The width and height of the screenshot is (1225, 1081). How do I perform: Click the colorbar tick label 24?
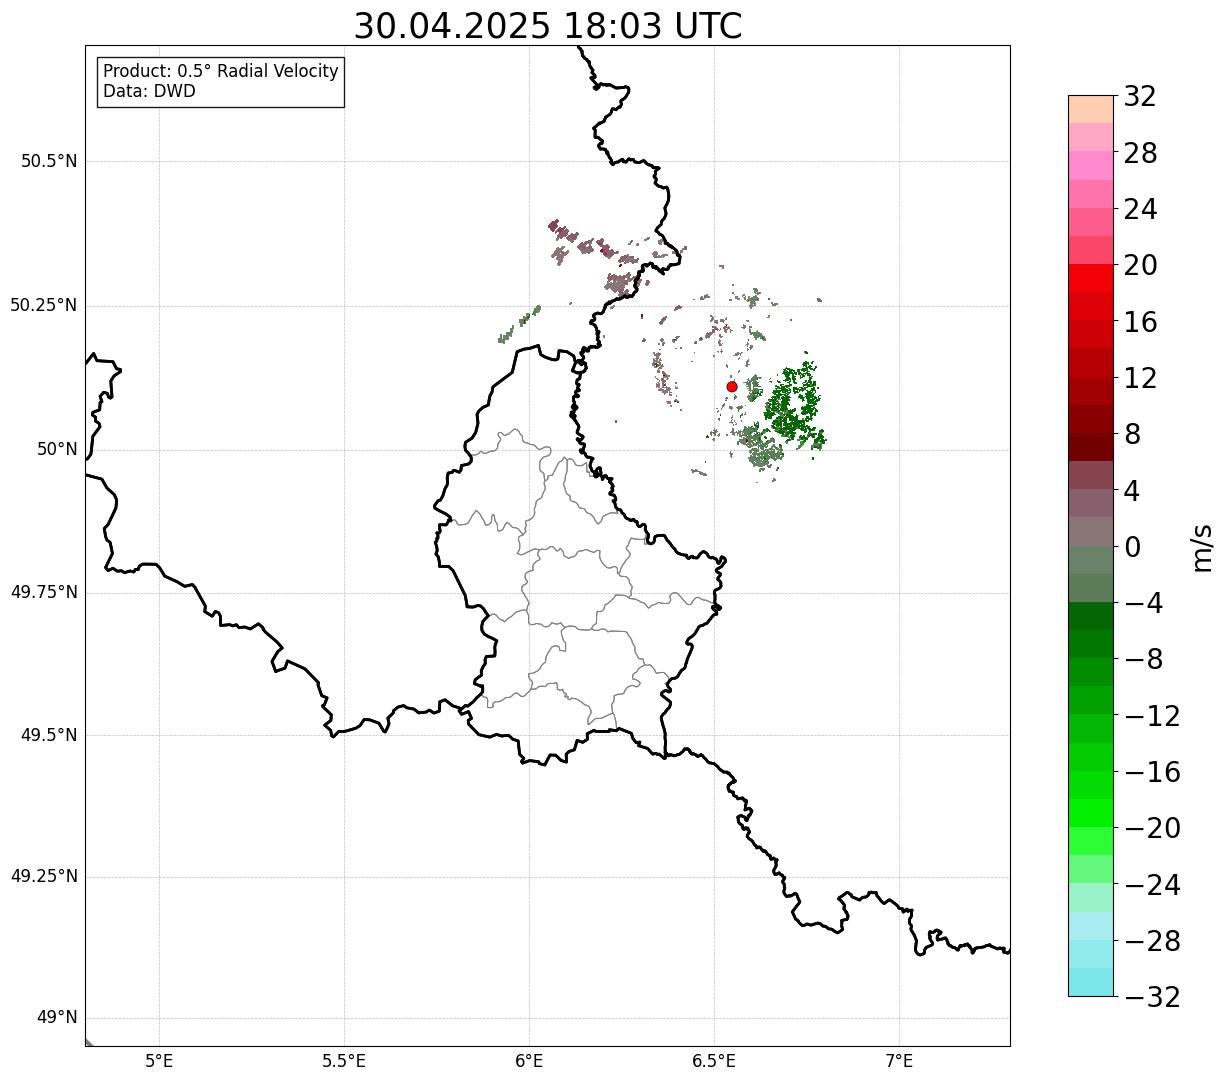point(1140,210)
